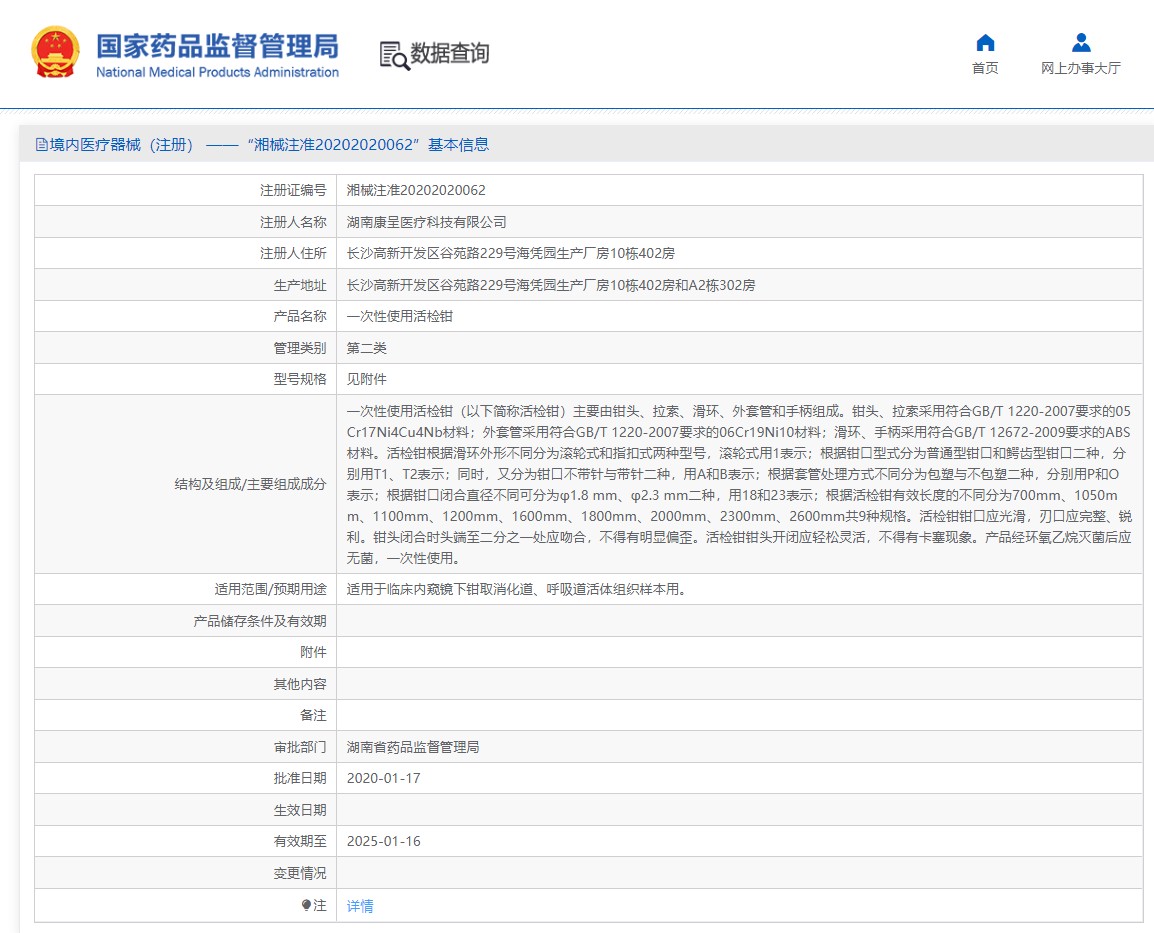Screen dimensions: 1154x933
Task: Open the 详情 link
Action: coord(360,906)
